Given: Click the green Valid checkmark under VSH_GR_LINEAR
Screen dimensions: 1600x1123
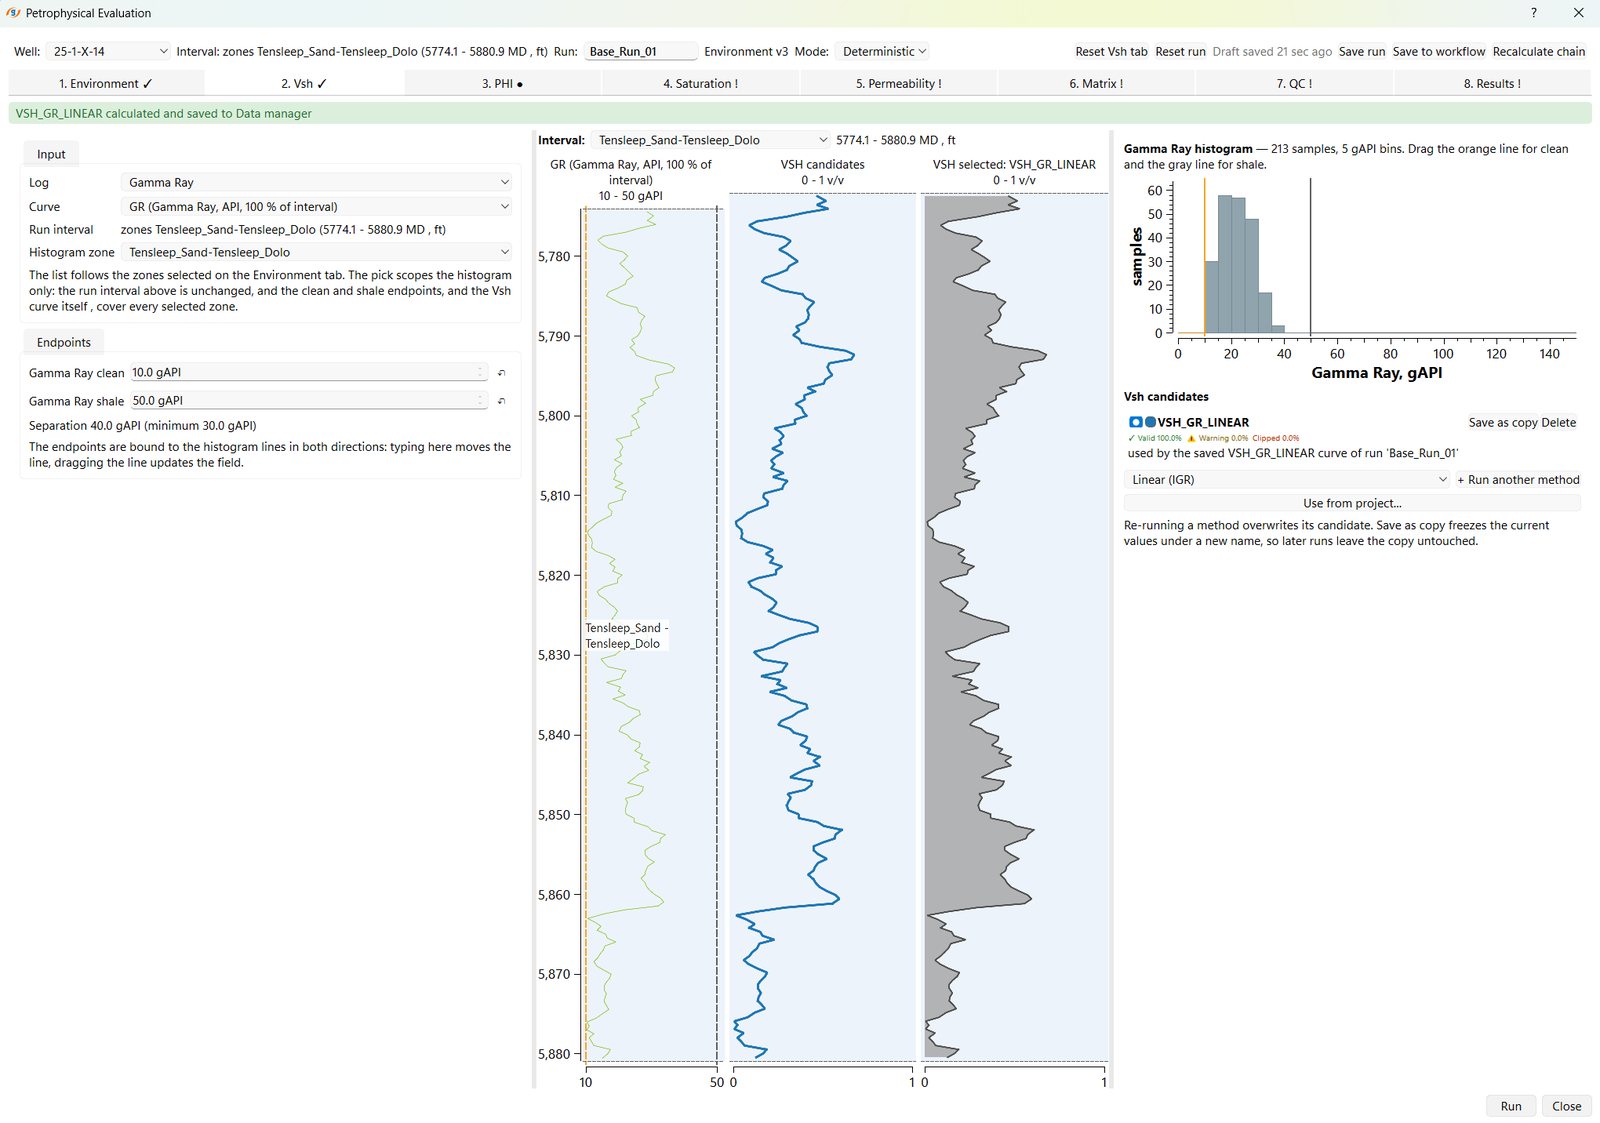Looking at the screenshot, I should (x=1131, y=438).
